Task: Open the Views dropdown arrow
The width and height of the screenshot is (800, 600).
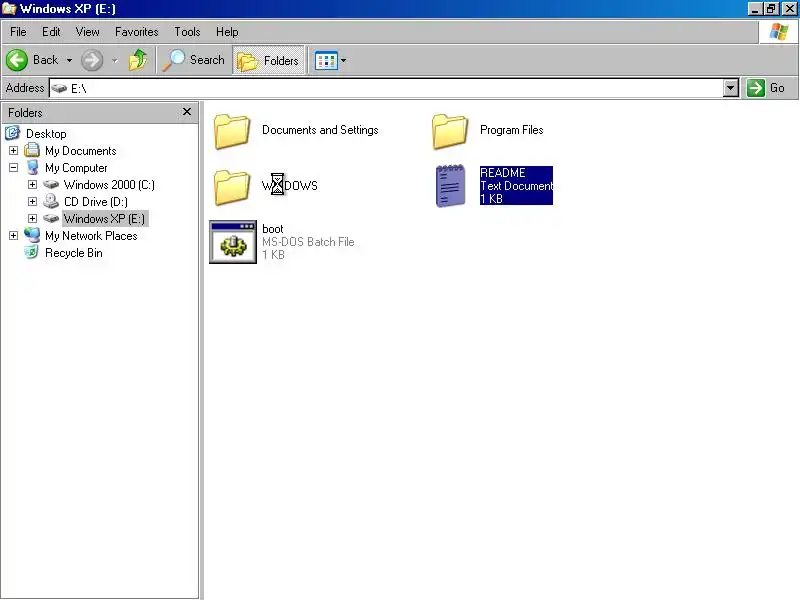Action: (343, 61)
